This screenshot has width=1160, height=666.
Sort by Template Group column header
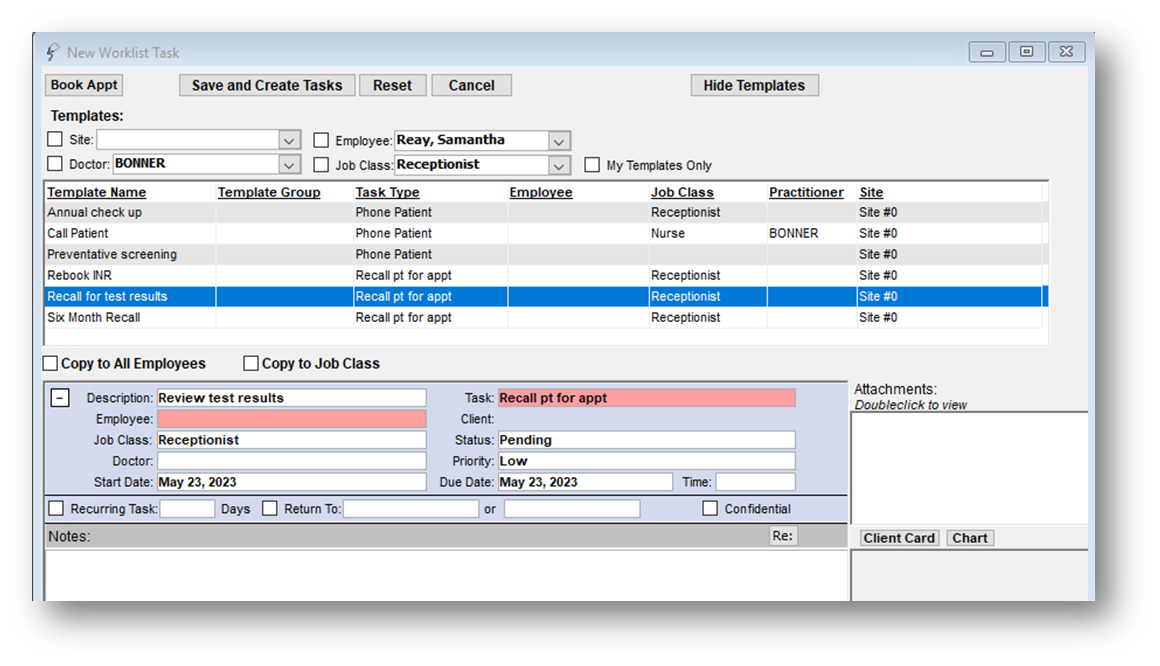(x=269, y=192)
